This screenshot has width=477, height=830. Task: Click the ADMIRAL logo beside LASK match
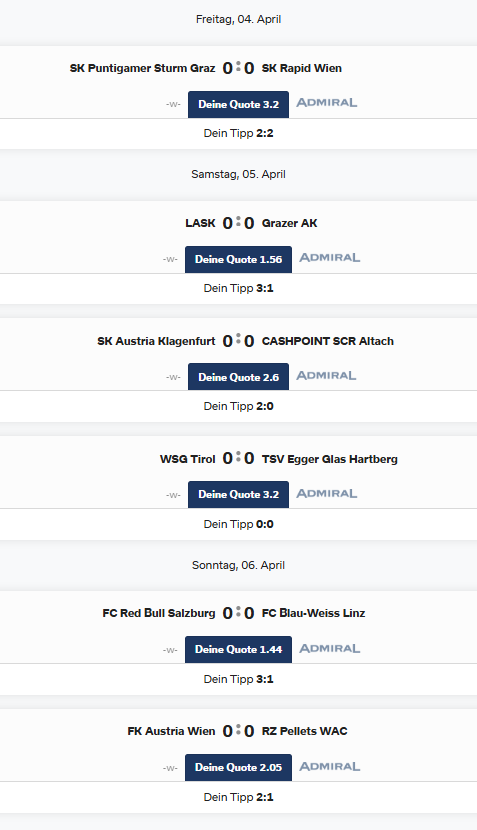[x=329, y=258]
